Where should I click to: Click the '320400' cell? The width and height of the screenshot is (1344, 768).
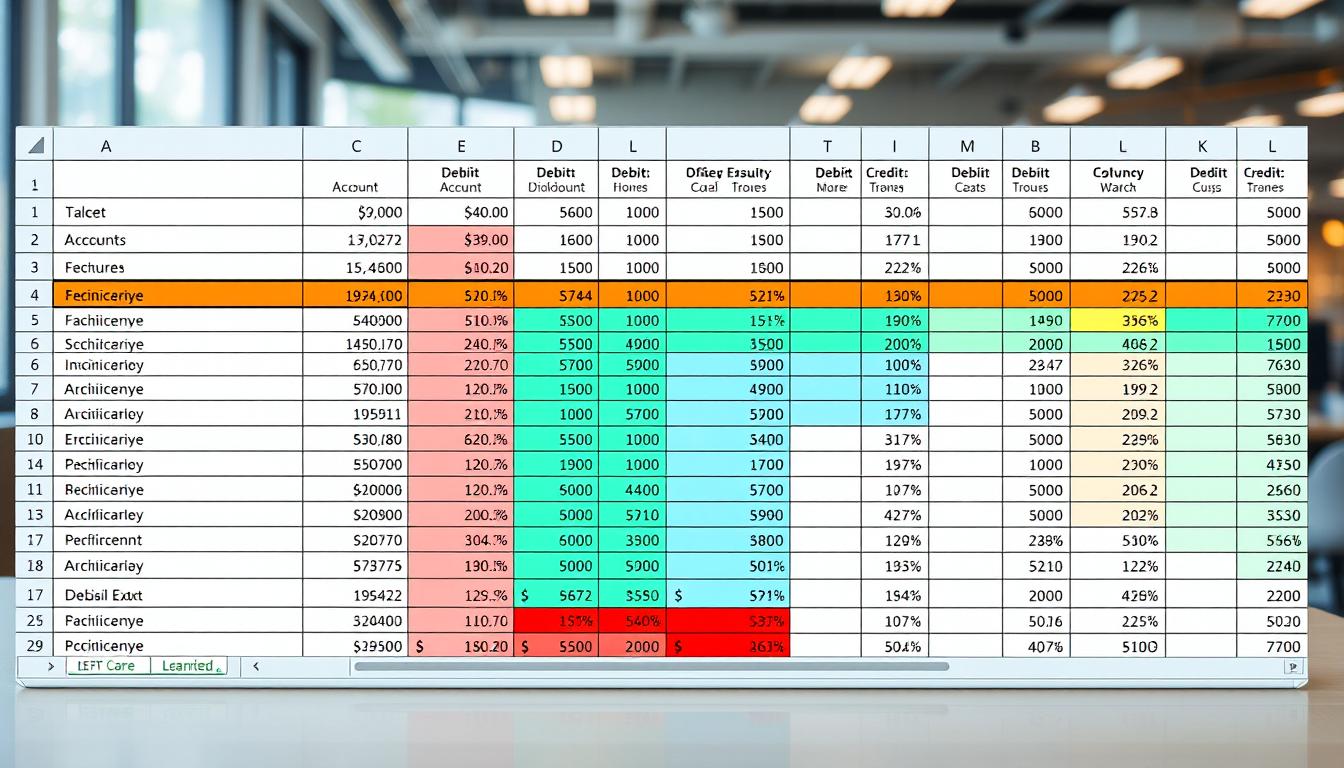click(x=356, y=620)
